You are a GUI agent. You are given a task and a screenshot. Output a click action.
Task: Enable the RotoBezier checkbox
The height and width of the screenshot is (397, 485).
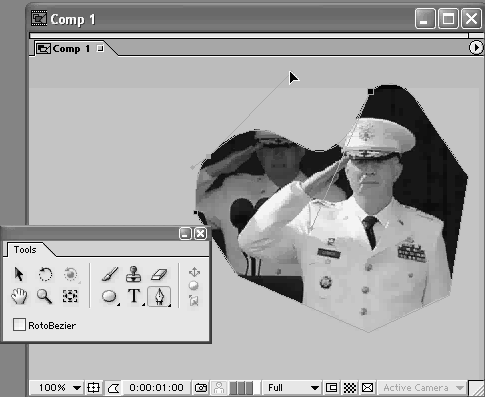[x=19, y=325]
